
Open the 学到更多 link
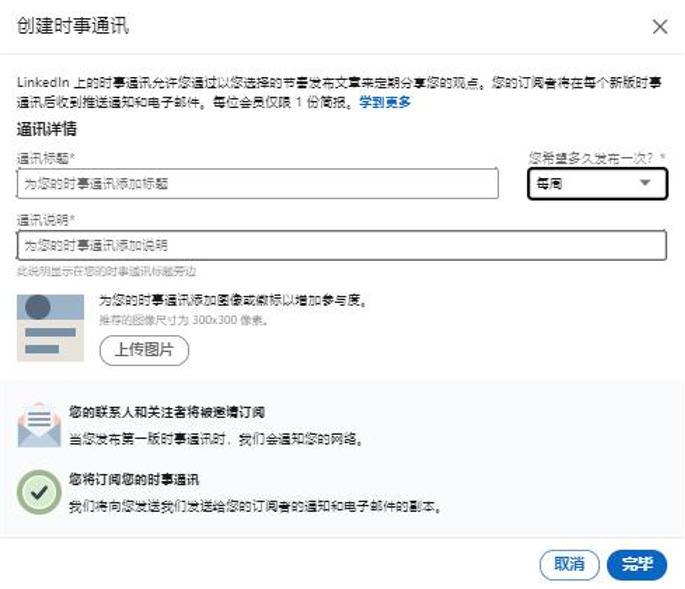385,102
